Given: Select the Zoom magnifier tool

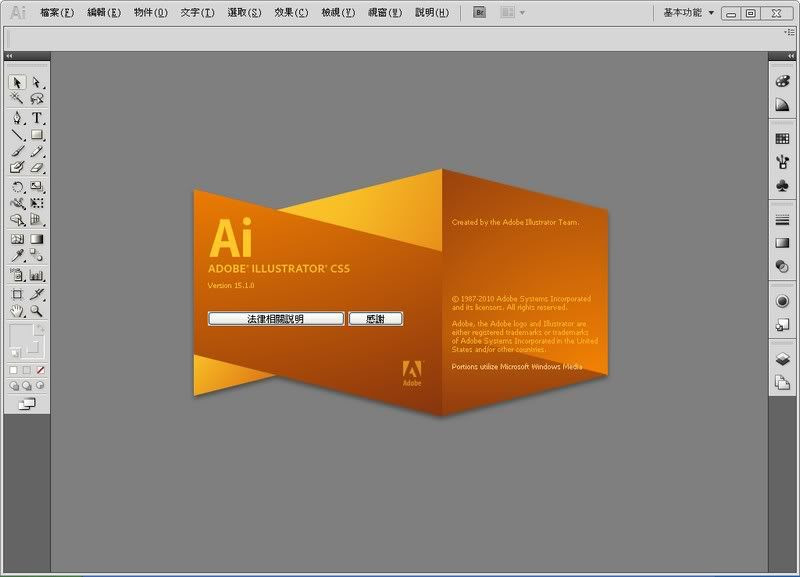Looking at the screenshot, I should point(37,311).
